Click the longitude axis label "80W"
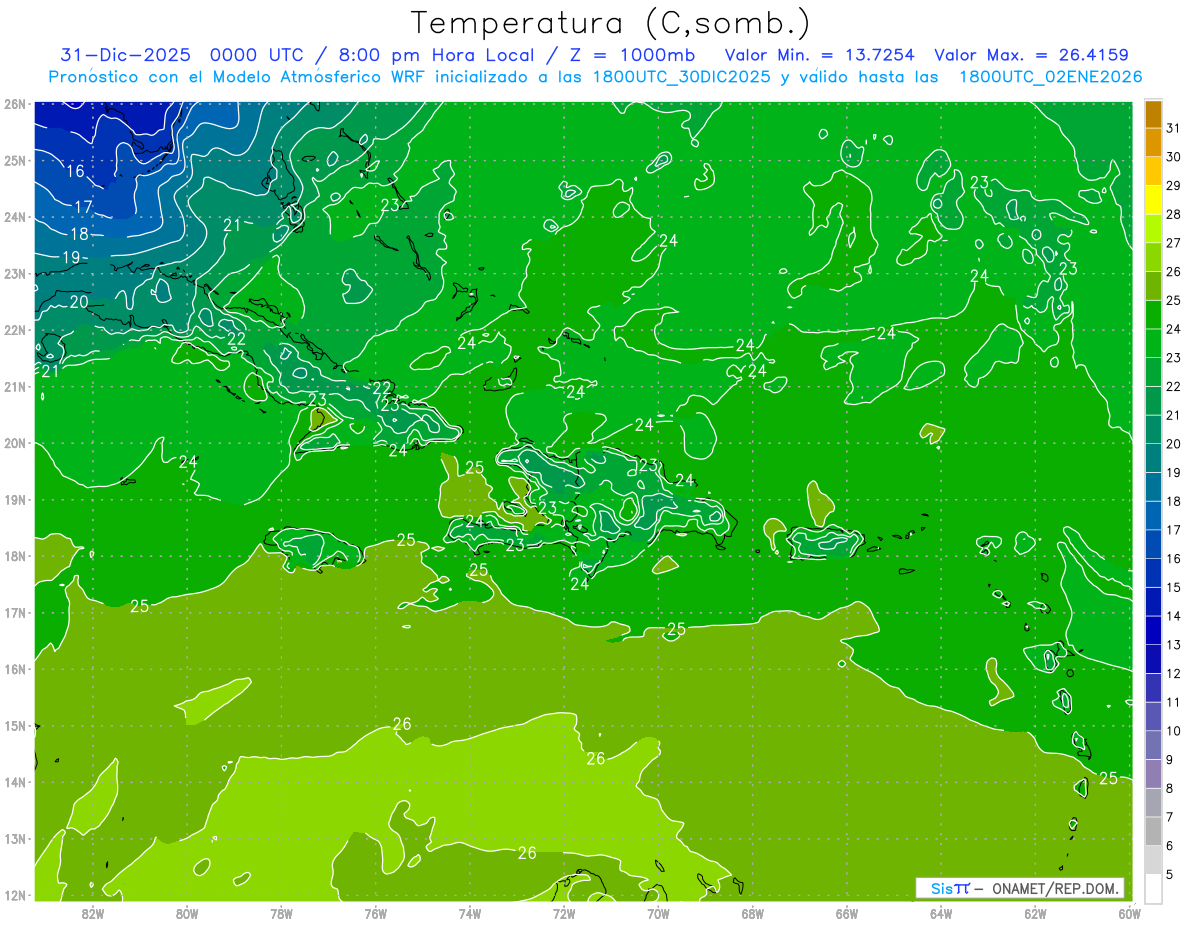The width and height of the screenshot is (1200, 927). tap(187, 913)
